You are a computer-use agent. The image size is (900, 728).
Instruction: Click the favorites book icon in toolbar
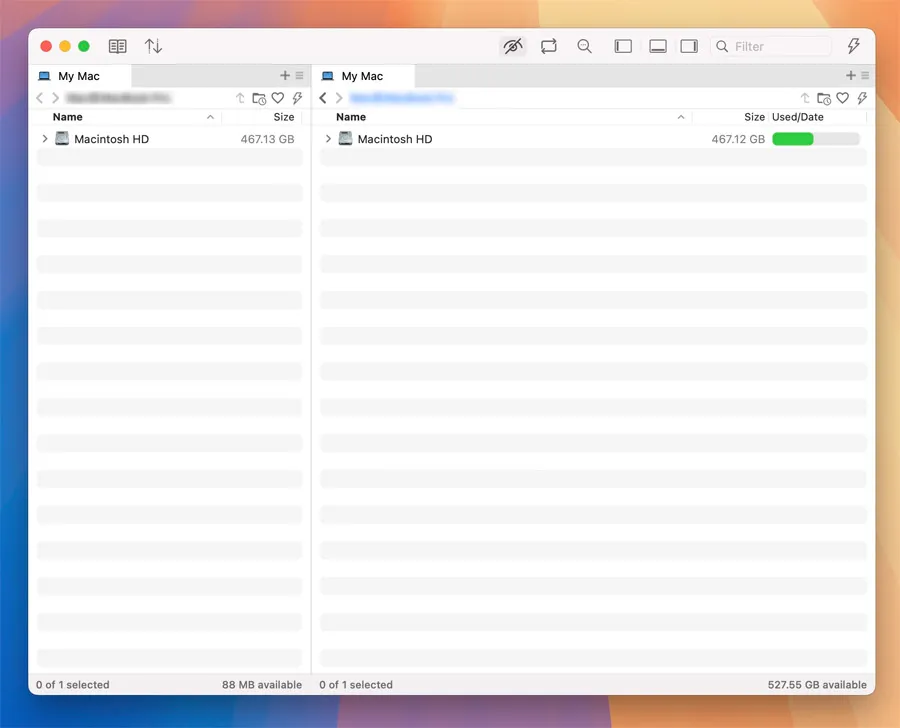pyautogui.click(x=118, y=46)
